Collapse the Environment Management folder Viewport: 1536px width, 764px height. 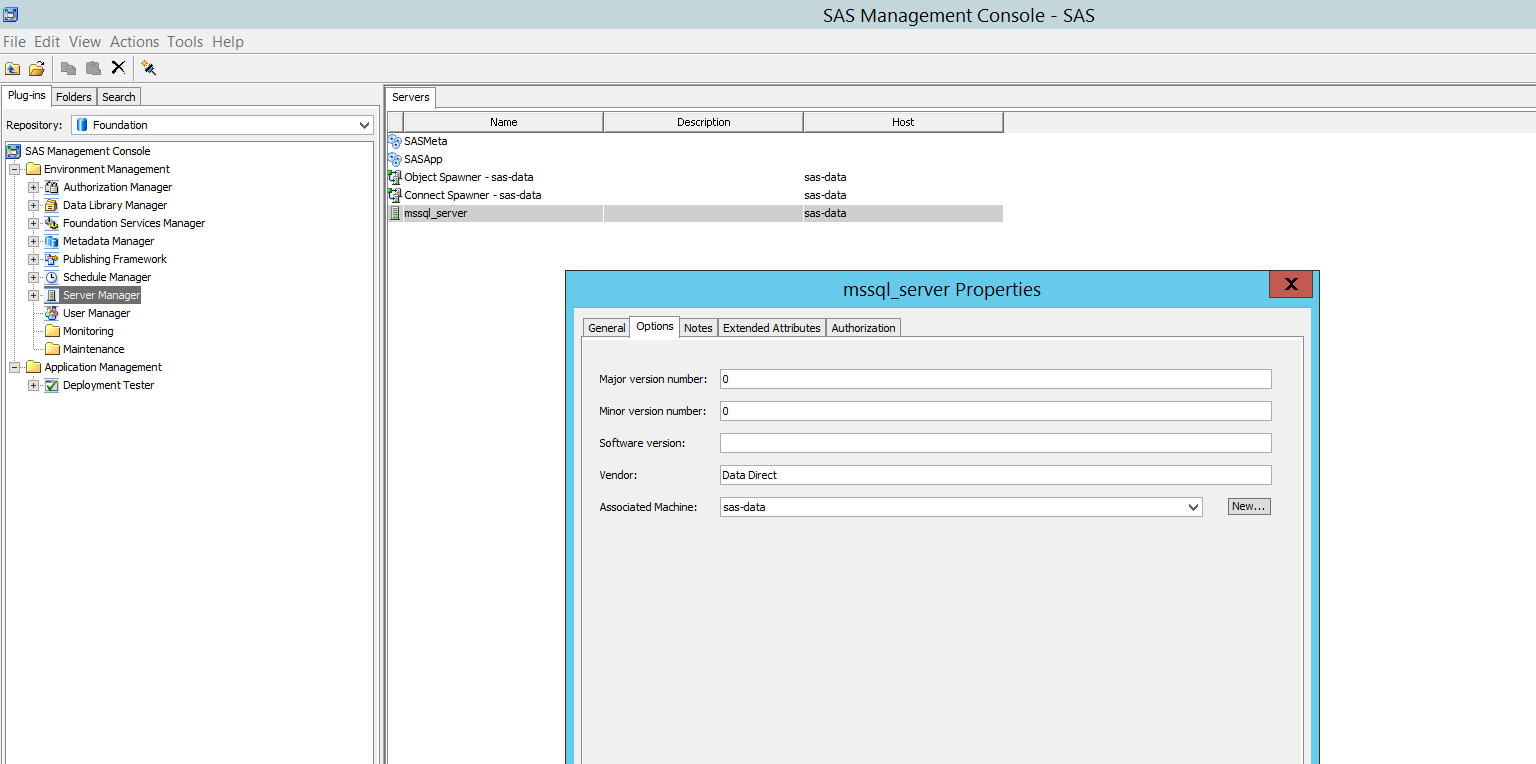(x=15, y=169)
